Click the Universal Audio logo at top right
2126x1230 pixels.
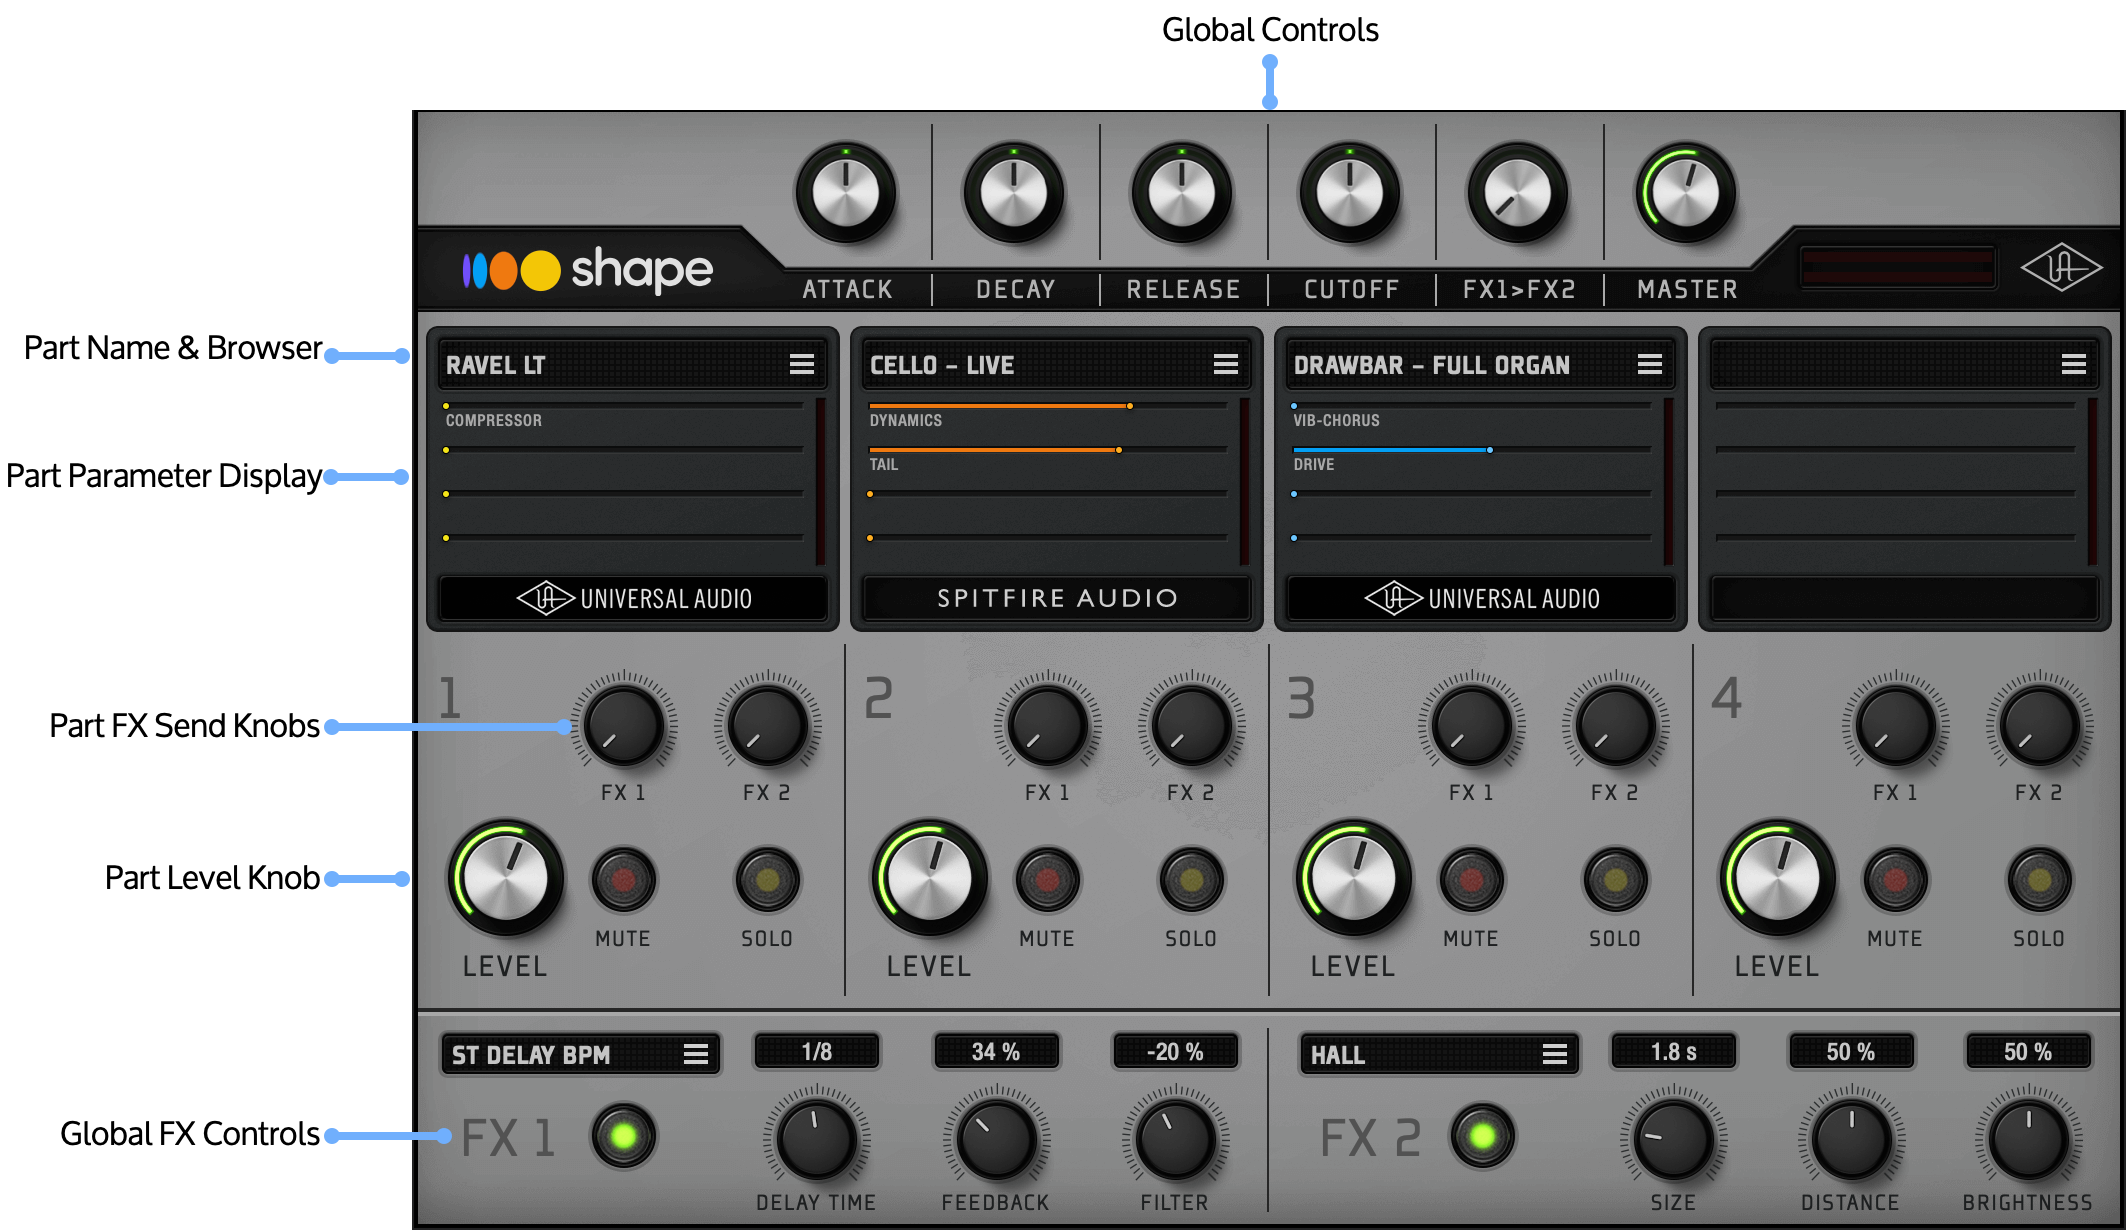coord(2061,268)
